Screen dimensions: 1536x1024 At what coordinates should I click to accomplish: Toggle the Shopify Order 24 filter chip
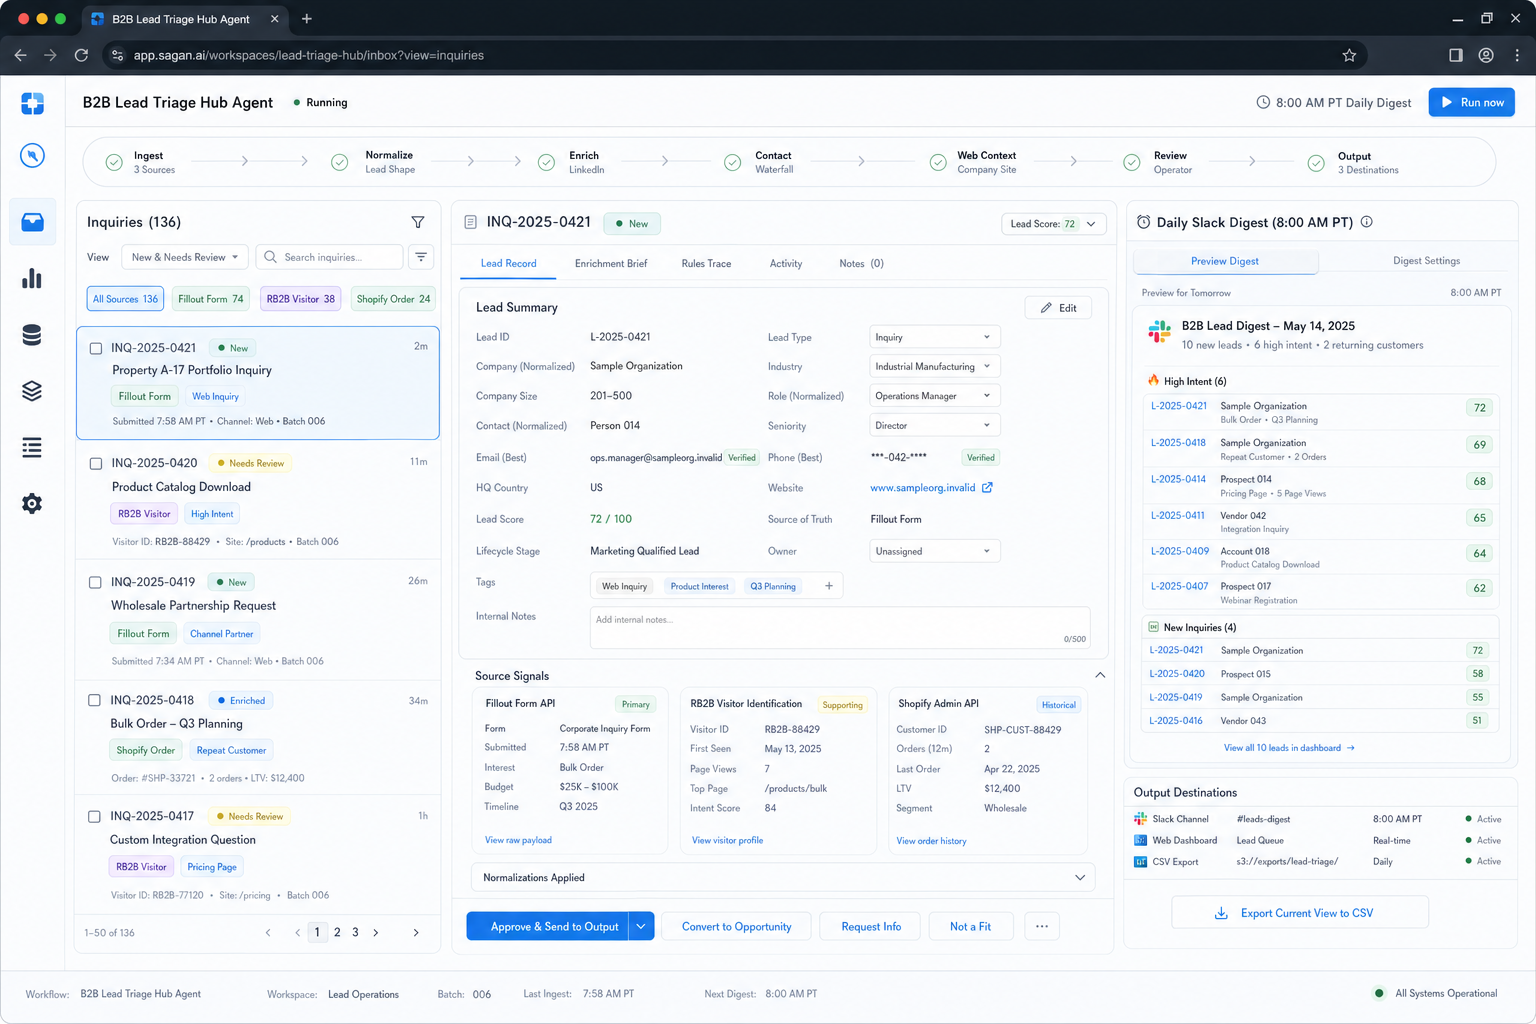tap(393, 299)
